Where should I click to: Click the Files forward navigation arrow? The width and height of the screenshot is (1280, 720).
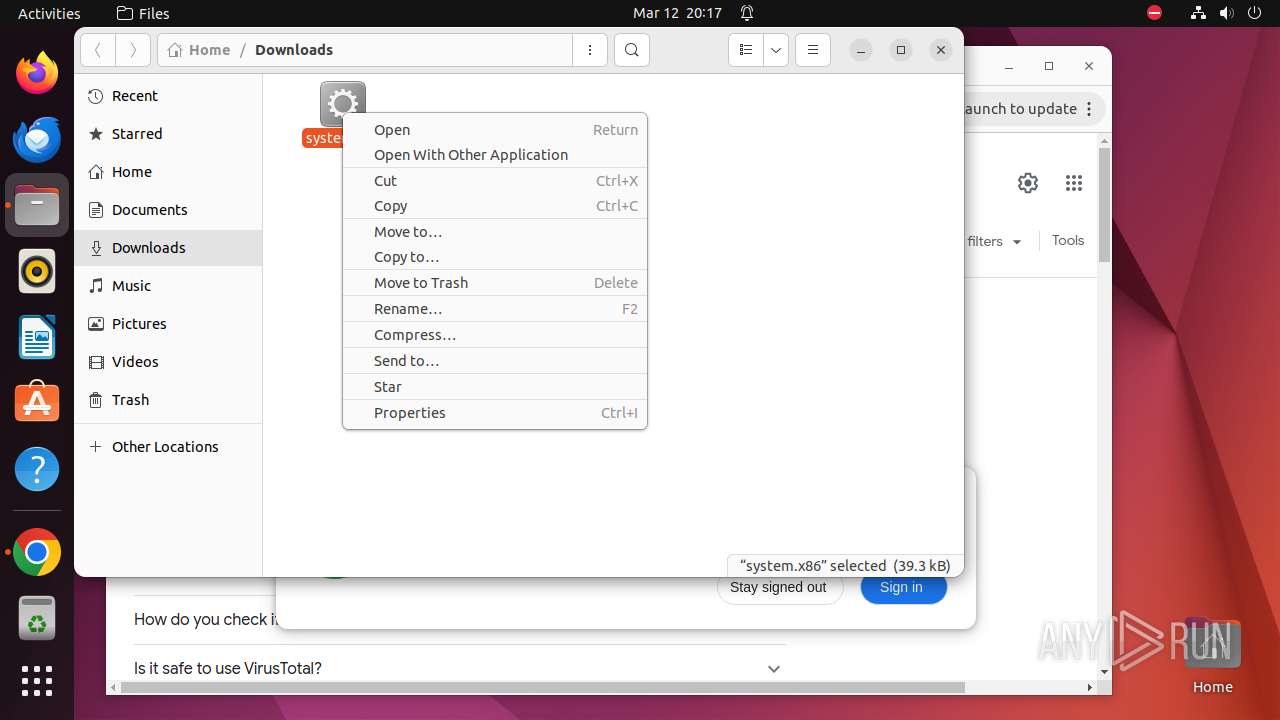(x=133, y=50)
